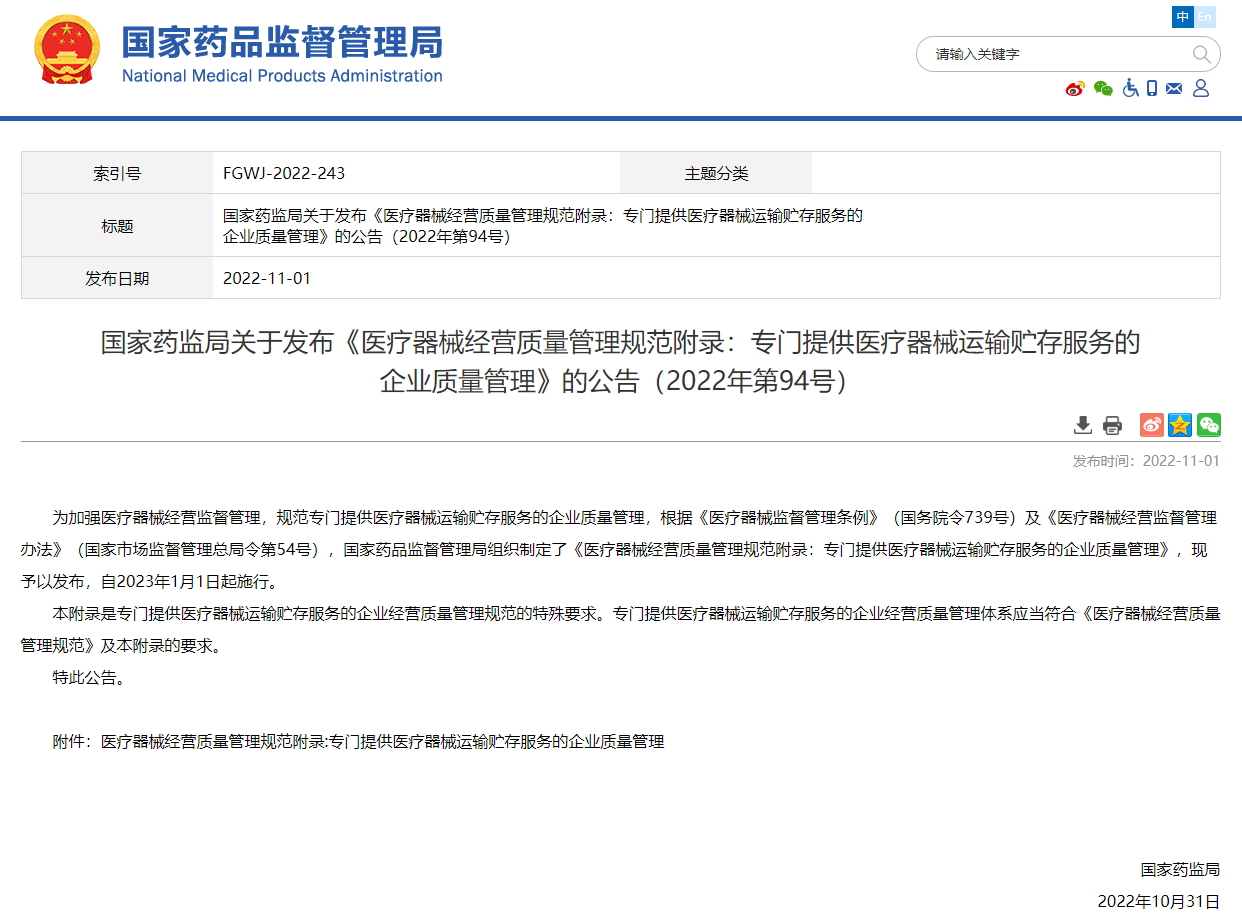Viewport: 1242px width, 916px height.
Task: Open the accessibility service icon
Action: tap(1130, 88)
